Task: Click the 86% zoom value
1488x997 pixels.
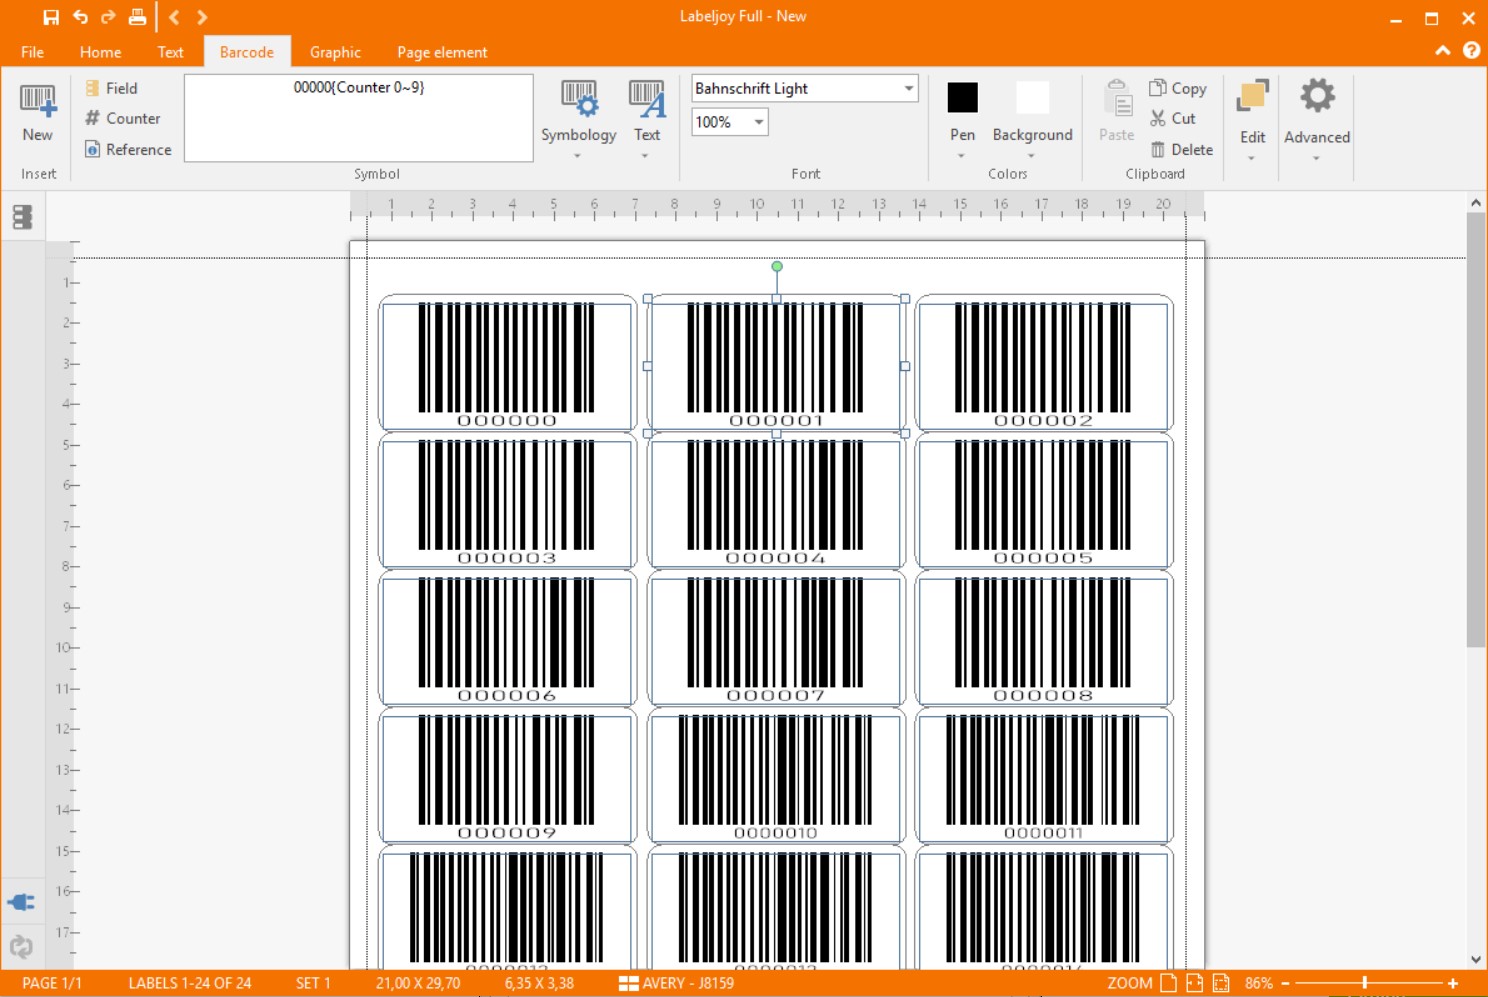Action: (1259, 984)
